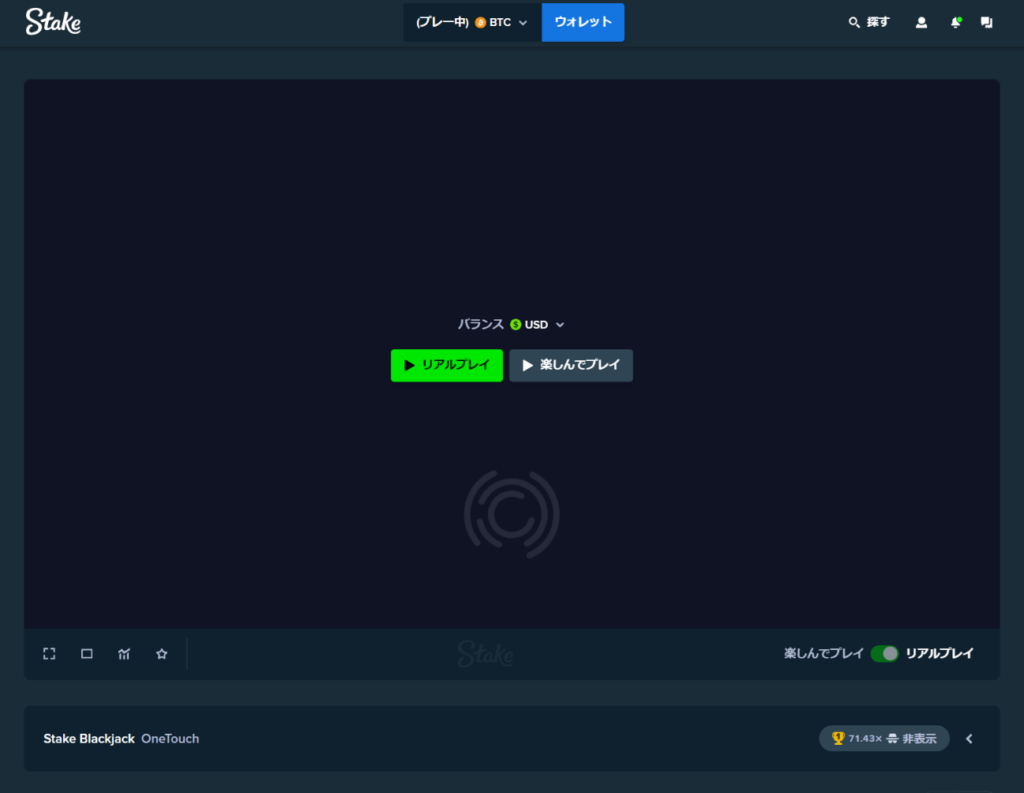This screenshot has width=1024, height=793.
Task: Open live stats chart icon
Action: pyautogui.click(x=124, y=653)
